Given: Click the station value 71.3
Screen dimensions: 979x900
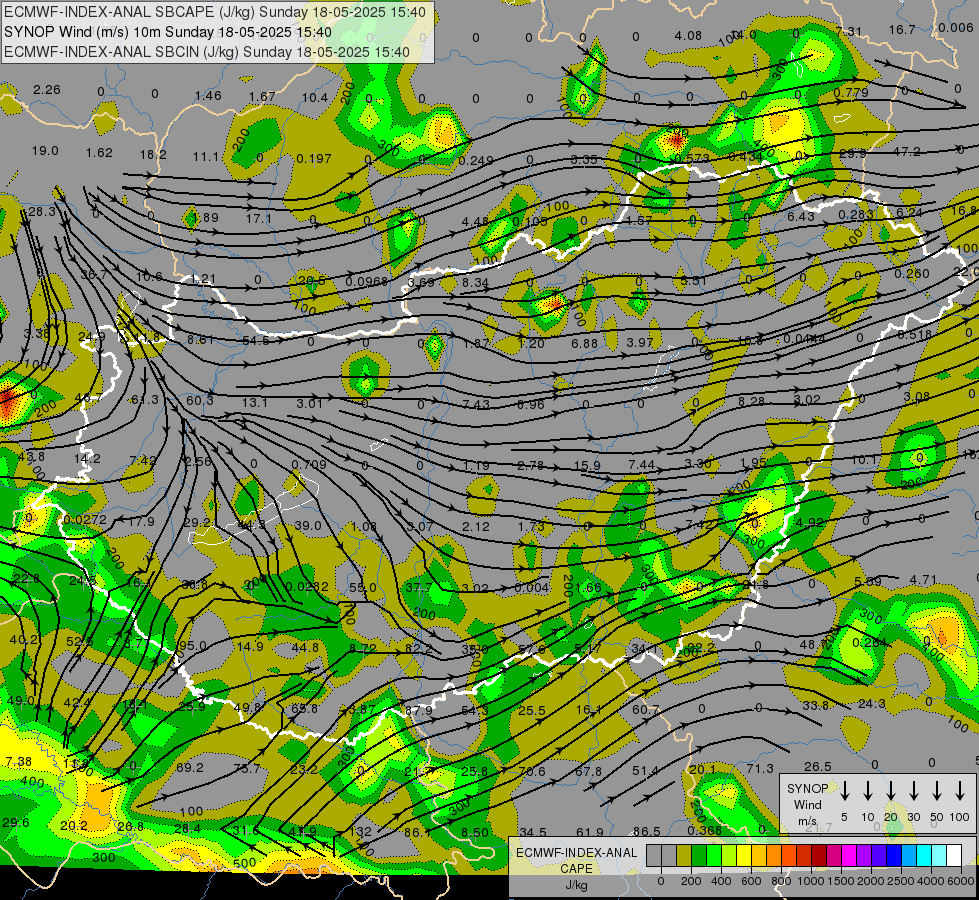Looking at the screenshot, I should click(x=760, y=769).
